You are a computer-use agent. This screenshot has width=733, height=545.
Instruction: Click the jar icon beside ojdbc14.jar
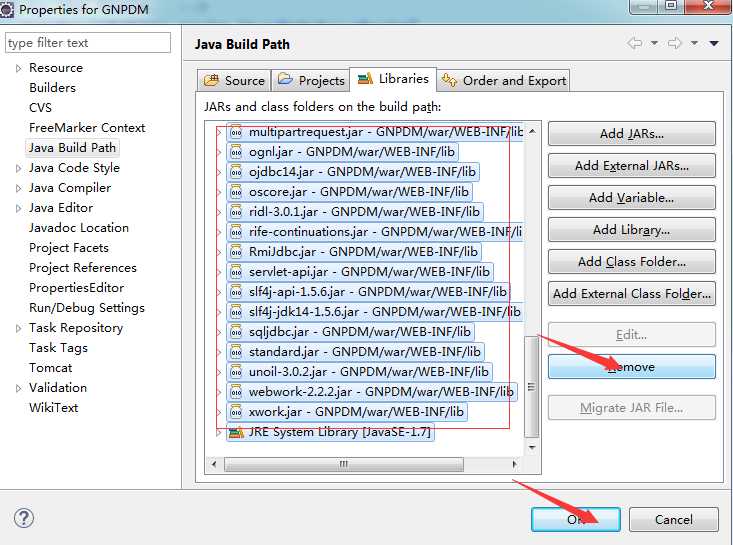[x=236, y=172]
